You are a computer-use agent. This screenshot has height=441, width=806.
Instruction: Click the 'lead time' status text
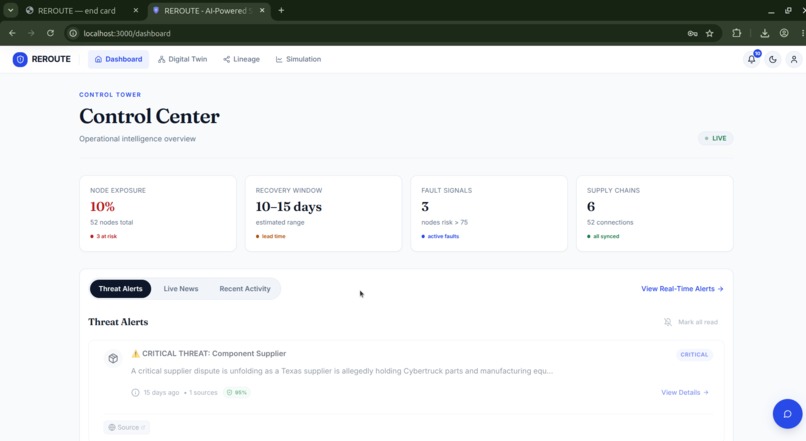(273, 236)
